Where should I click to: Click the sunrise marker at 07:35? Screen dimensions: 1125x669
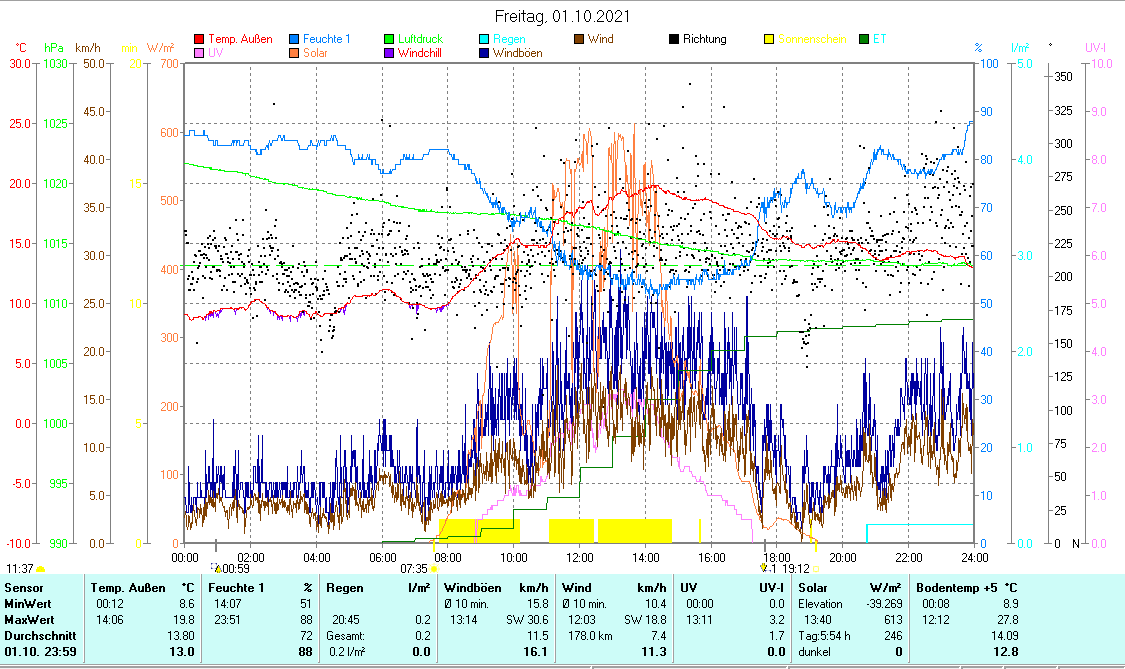[434, 568]
